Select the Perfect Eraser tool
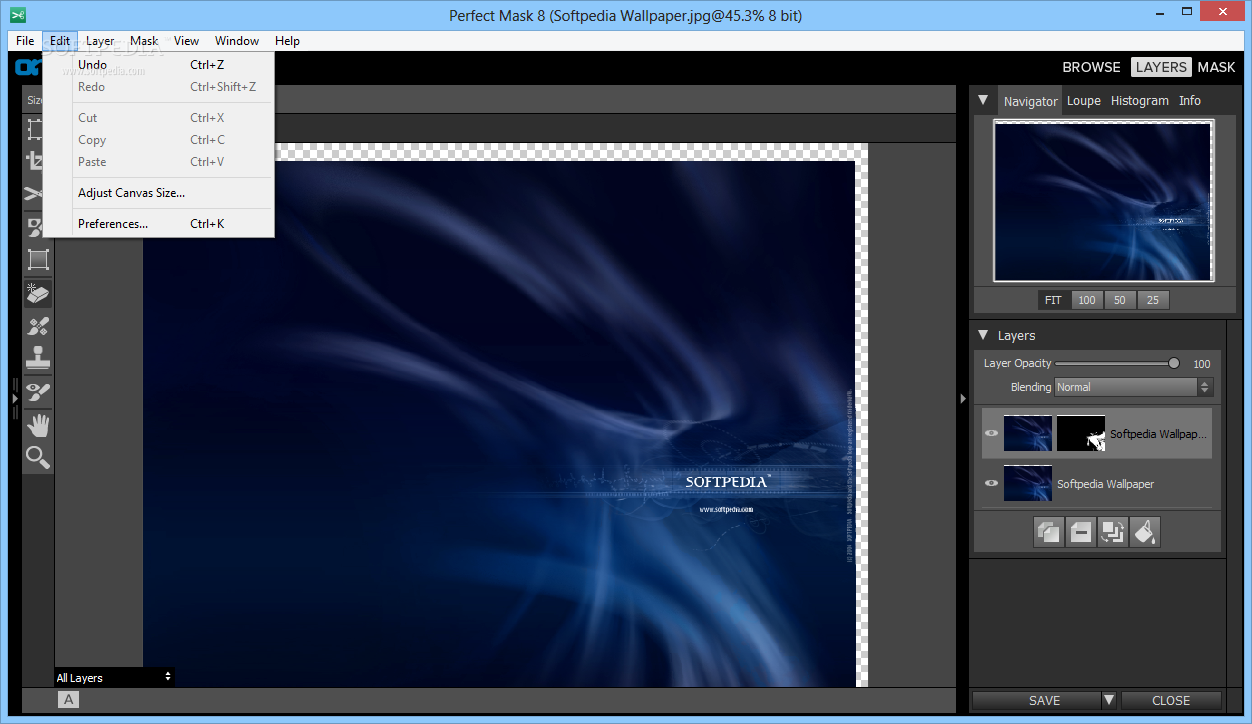This screenshot has width=1252, height=724. click(37, 293)
